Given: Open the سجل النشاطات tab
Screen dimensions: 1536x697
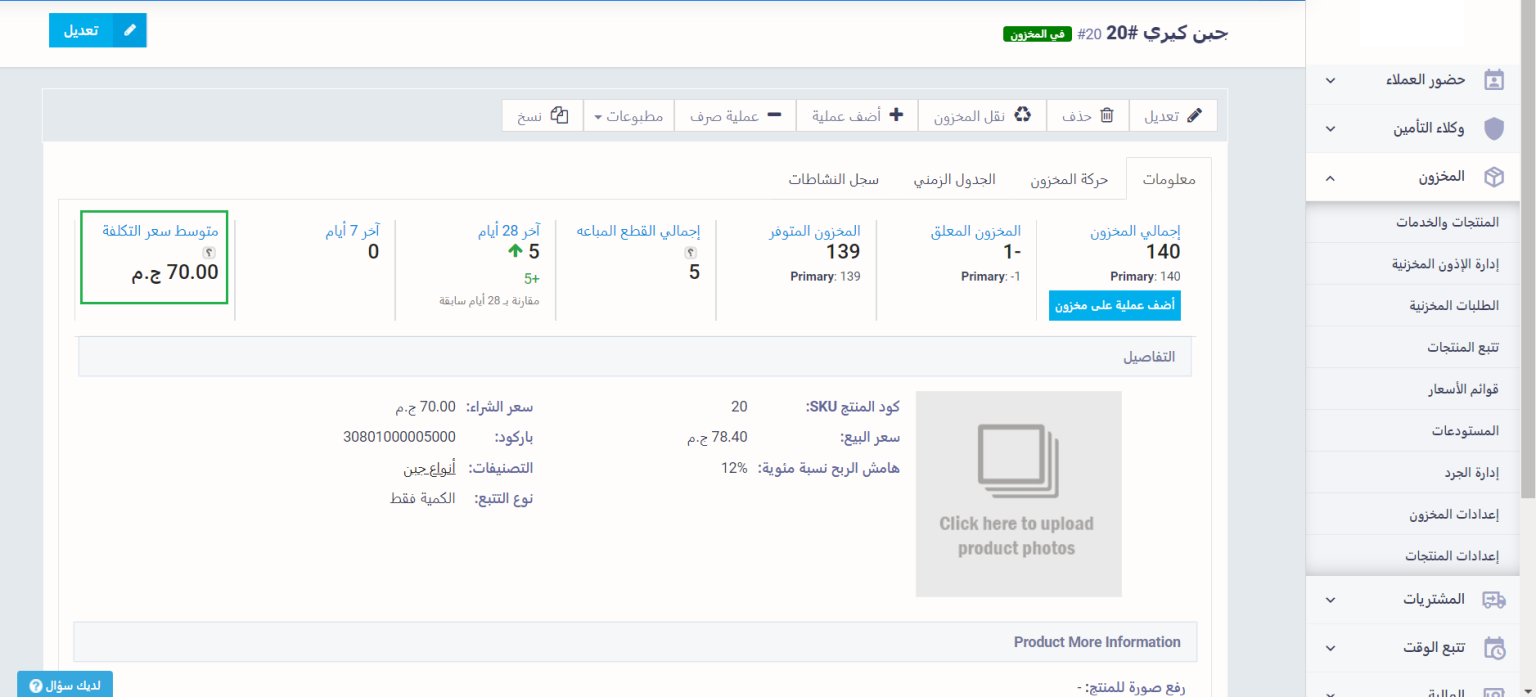Looking at the screenshot, I should point(833,180).
